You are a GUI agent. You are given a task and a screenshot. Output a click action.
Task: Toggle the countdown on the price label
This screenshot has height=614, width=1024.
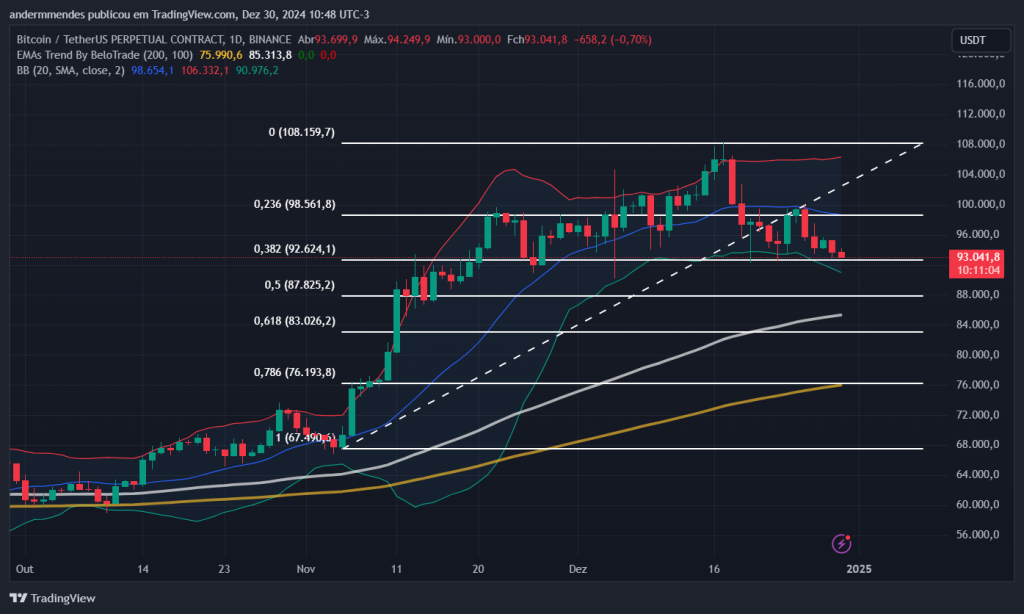(978, 268)
